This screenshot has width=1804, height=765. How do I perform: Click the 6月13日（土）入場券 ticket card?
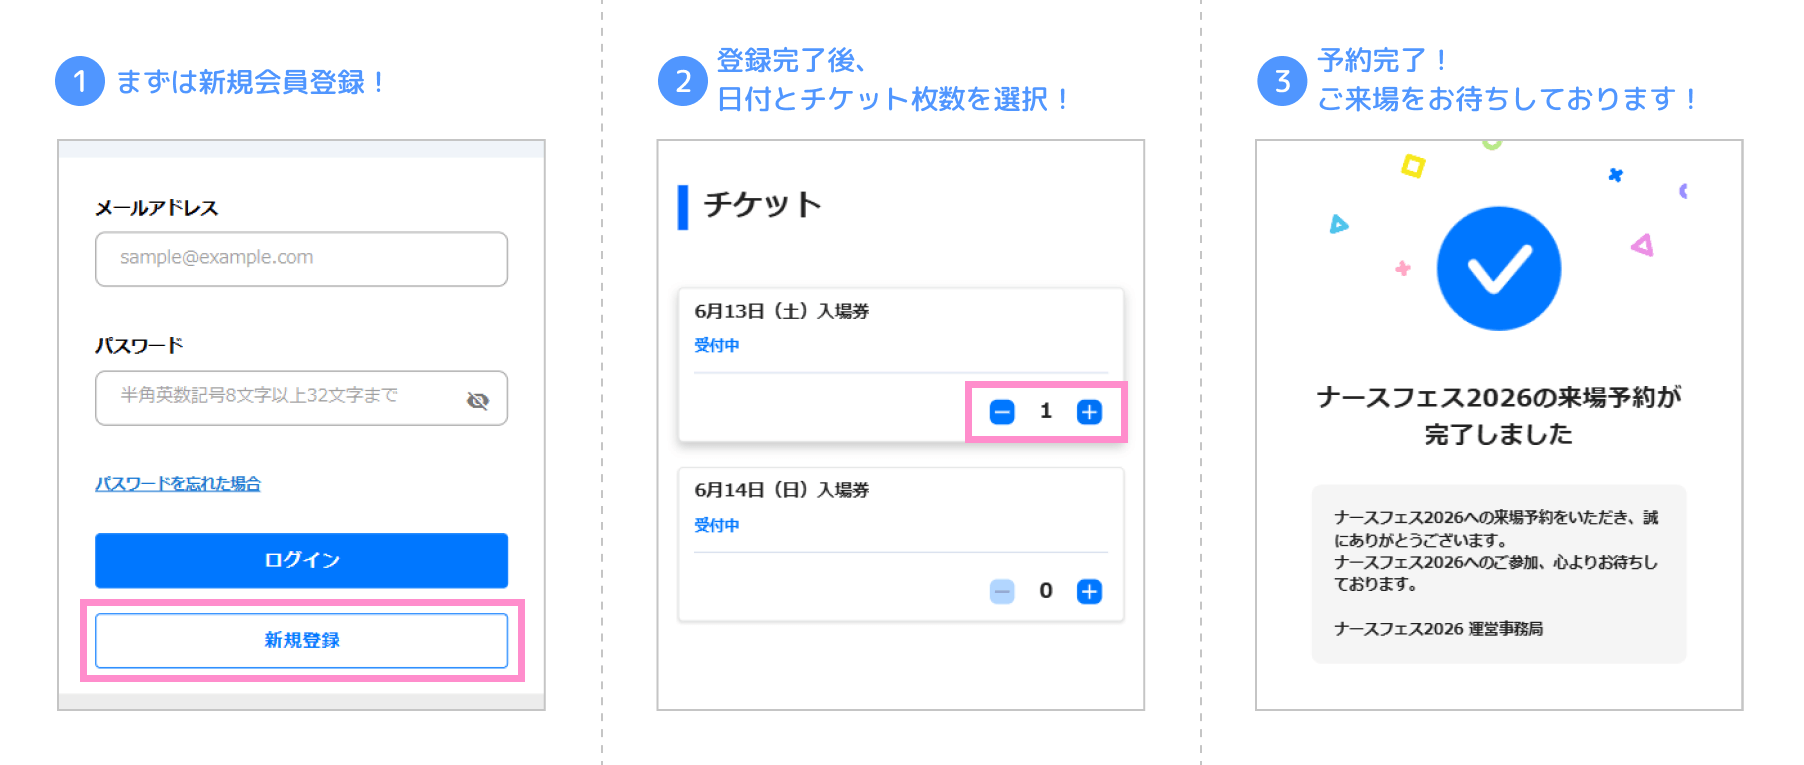tap(784, 311)
